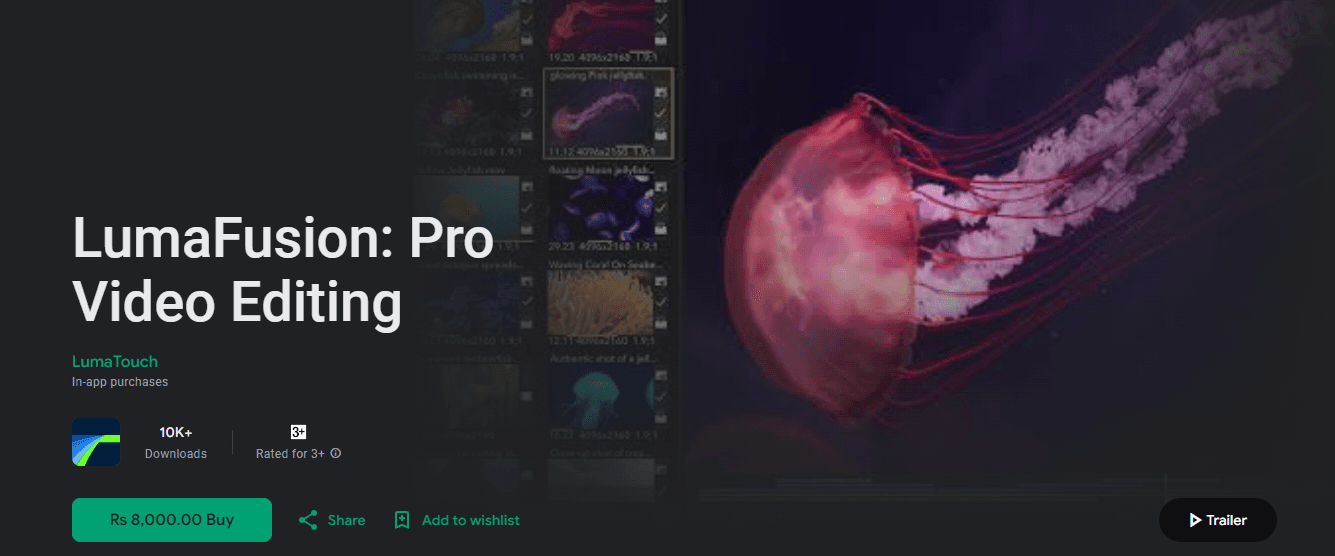Select the blue moon jellyfish thumbnail
The image size is (1335, 556).
coord(599,209)
